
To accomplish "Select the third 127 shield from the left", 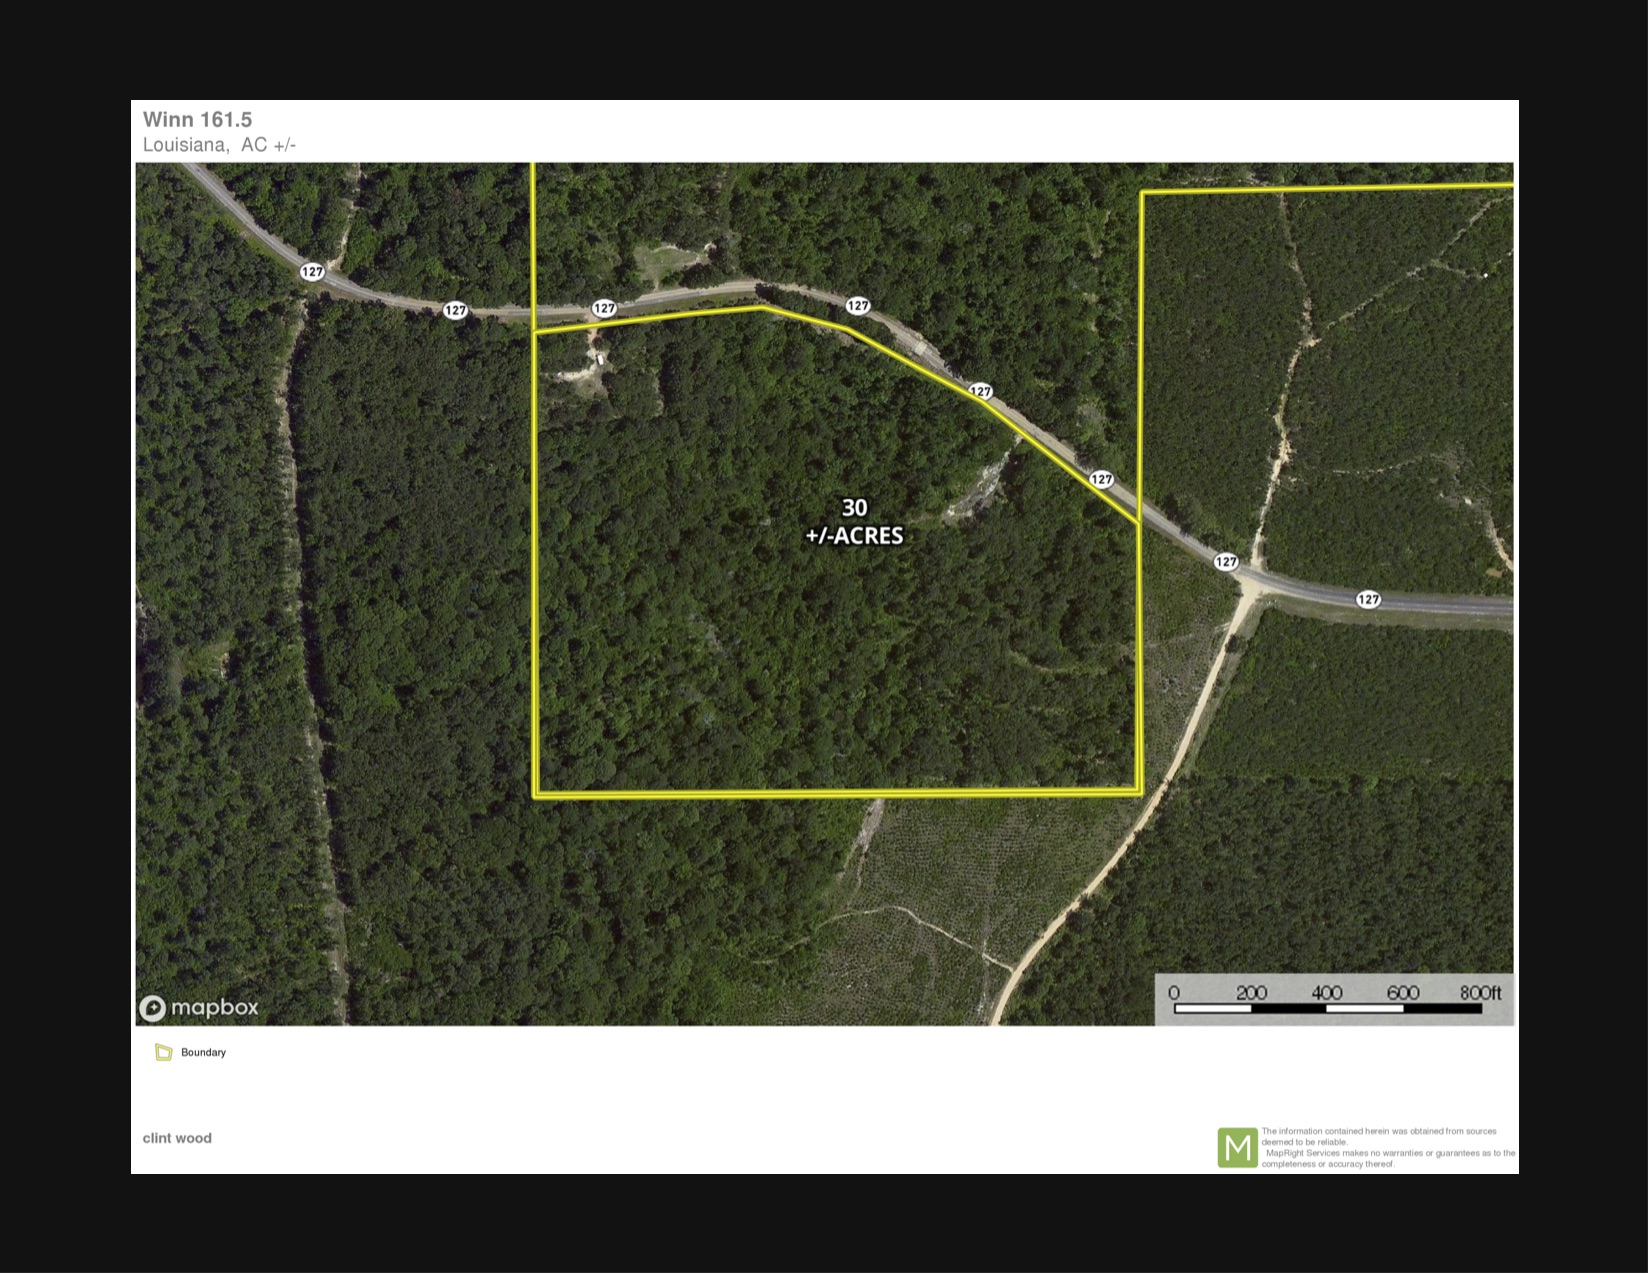I will click(x=604, y=309).
